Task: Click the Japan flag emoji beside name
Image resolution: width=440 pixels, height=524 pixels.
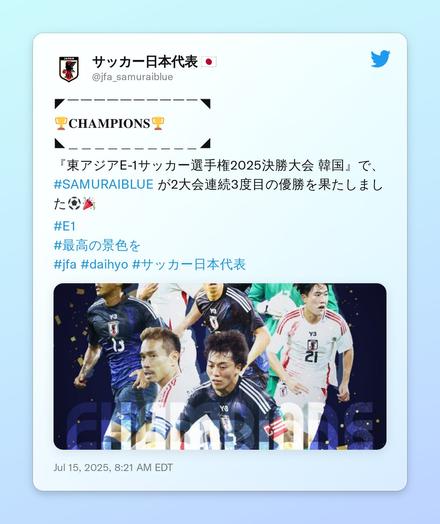Action: (208, 62)
